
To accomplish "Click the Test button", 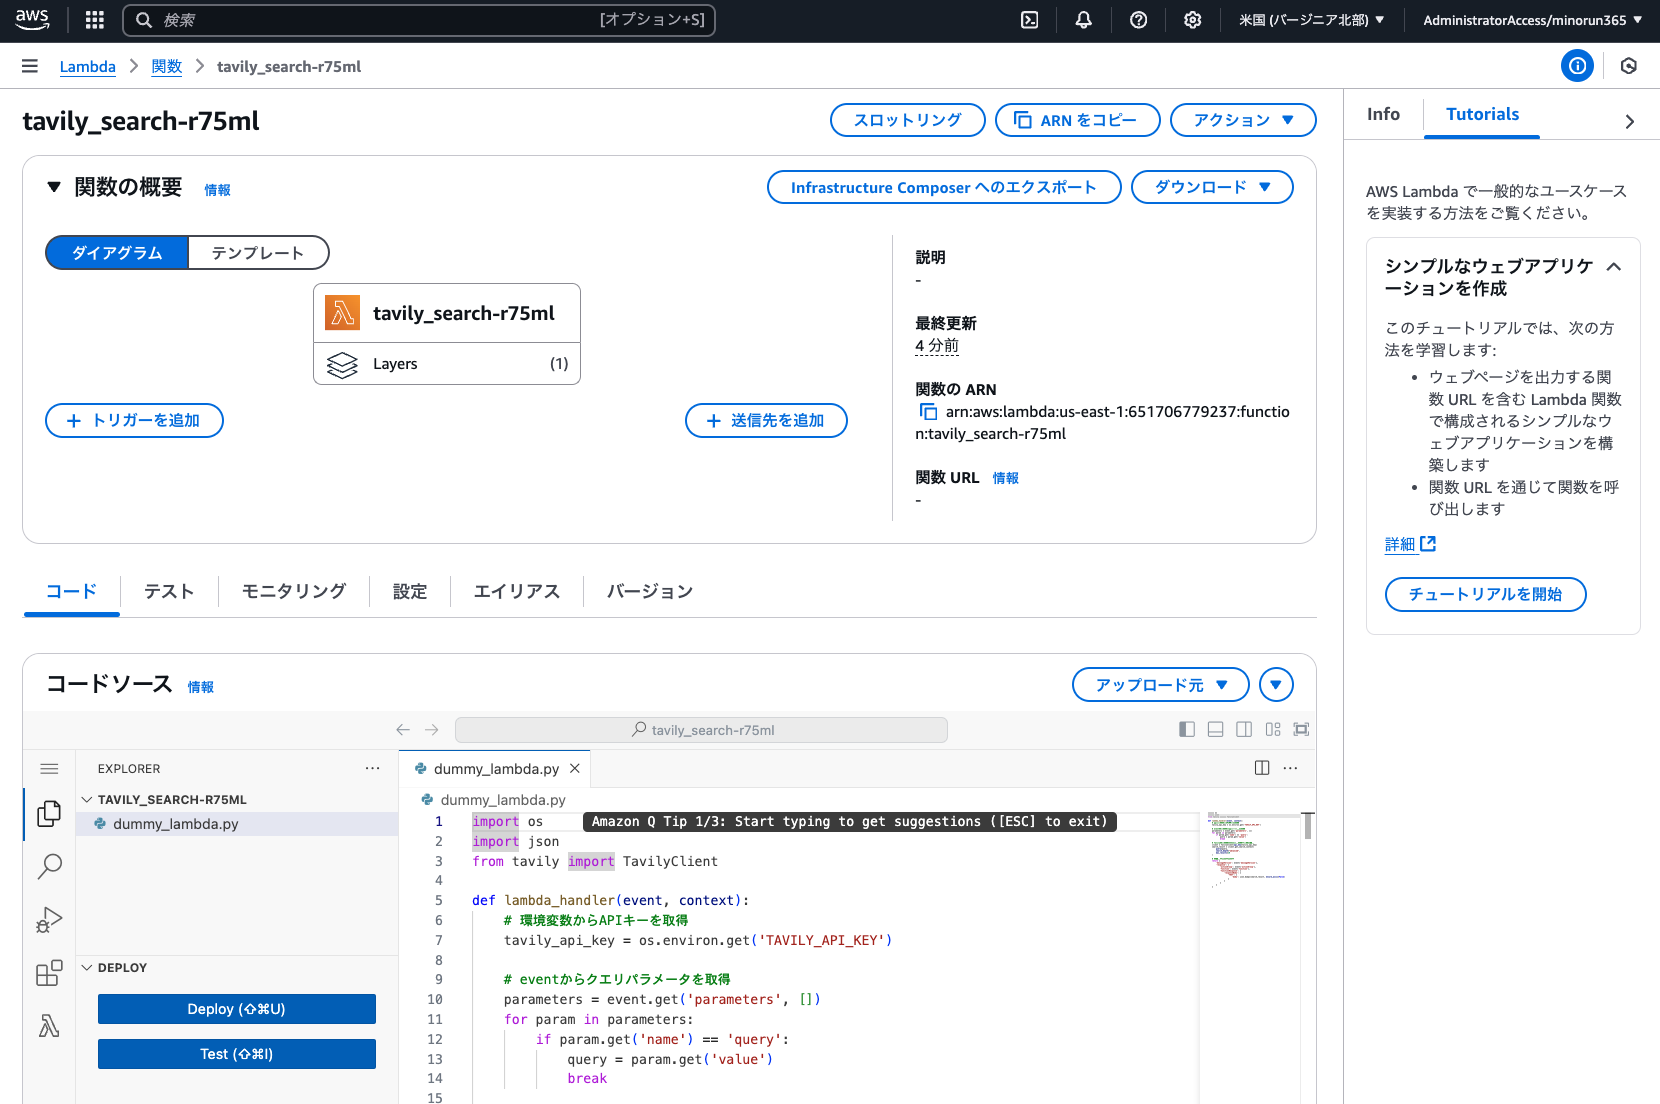I will point(237,1054).
